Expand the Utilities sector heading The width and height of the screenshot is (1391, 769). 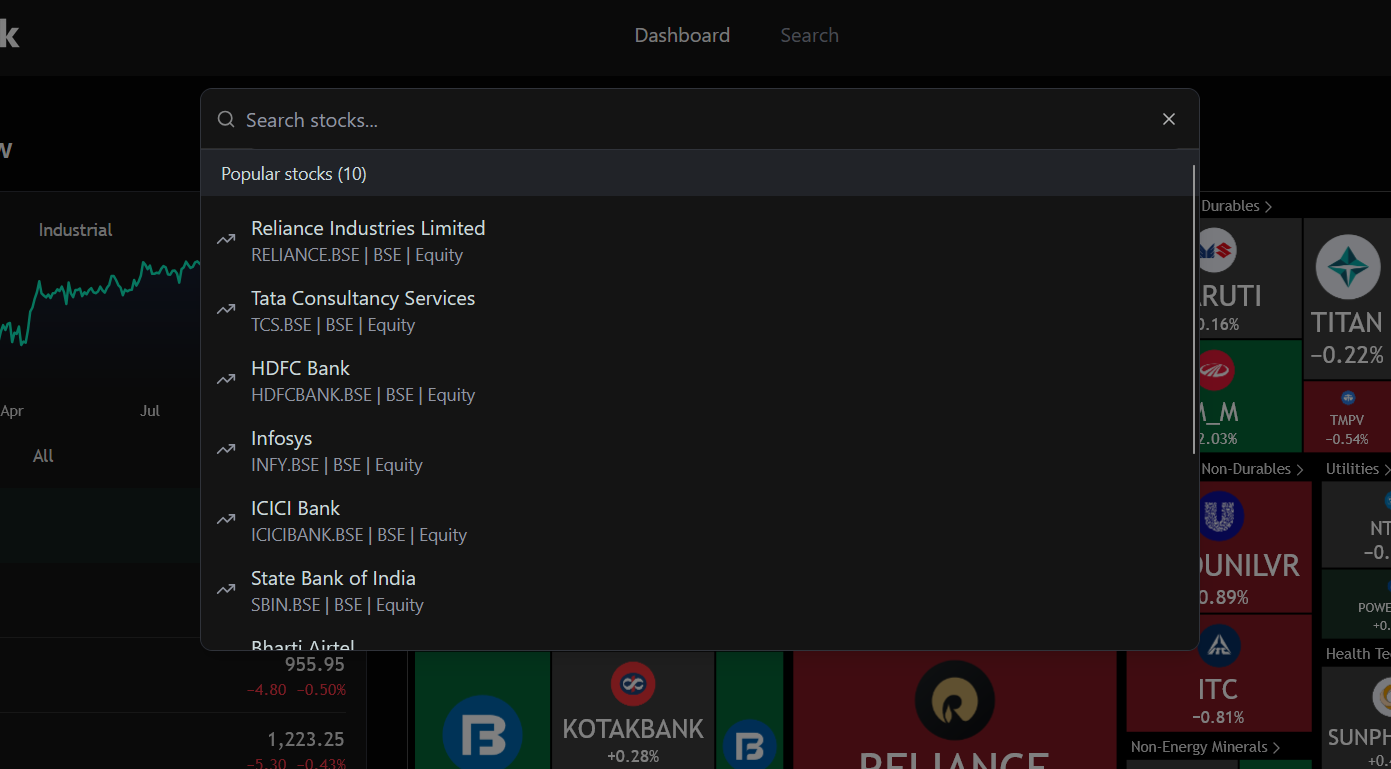[x=1357, y=469]
